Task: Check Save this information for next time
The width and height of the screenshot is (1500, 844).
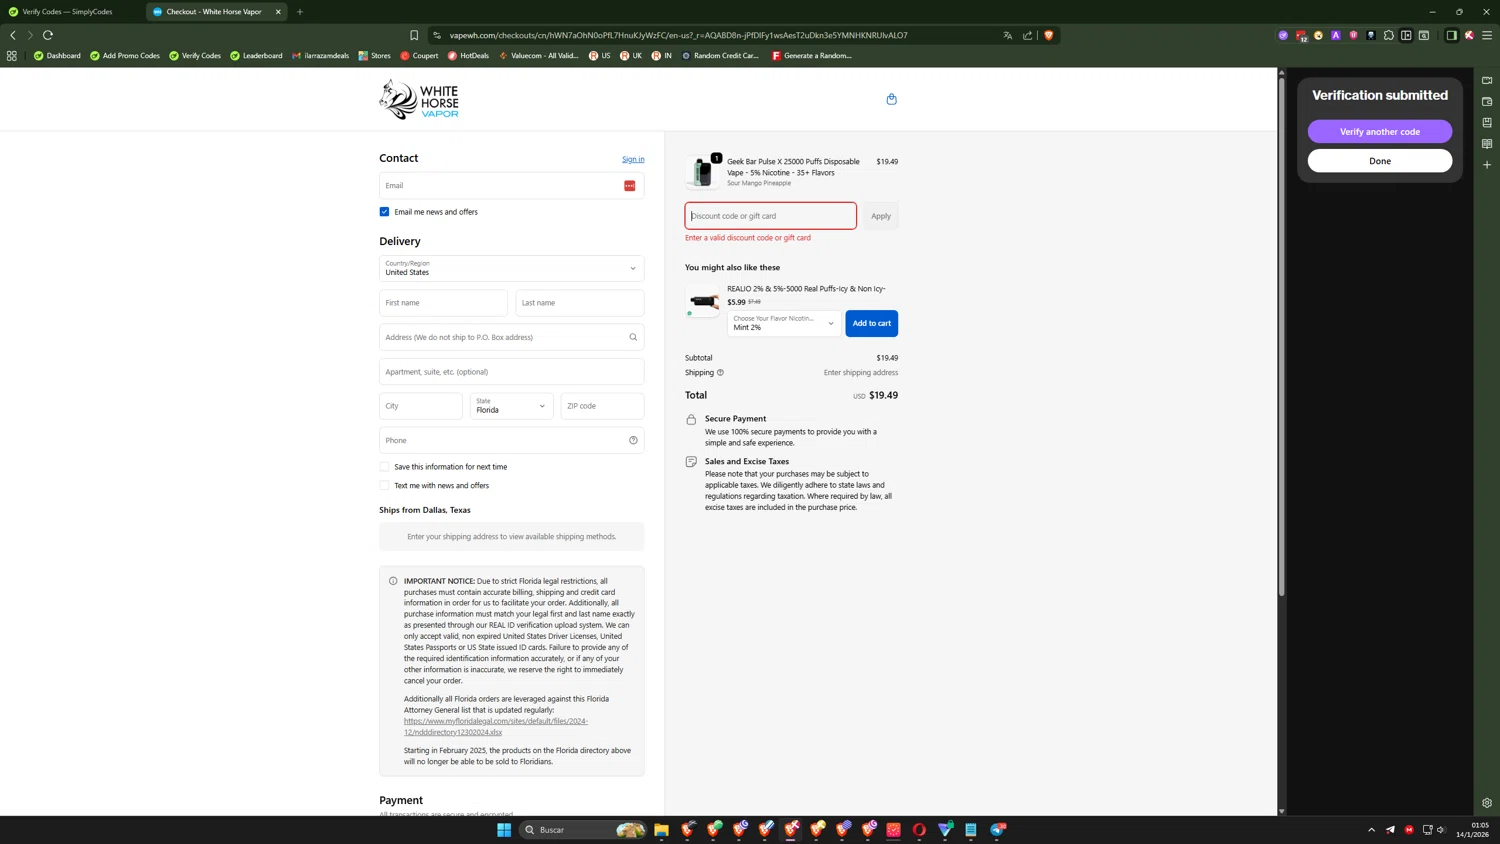Action: (x=384, y=467)
